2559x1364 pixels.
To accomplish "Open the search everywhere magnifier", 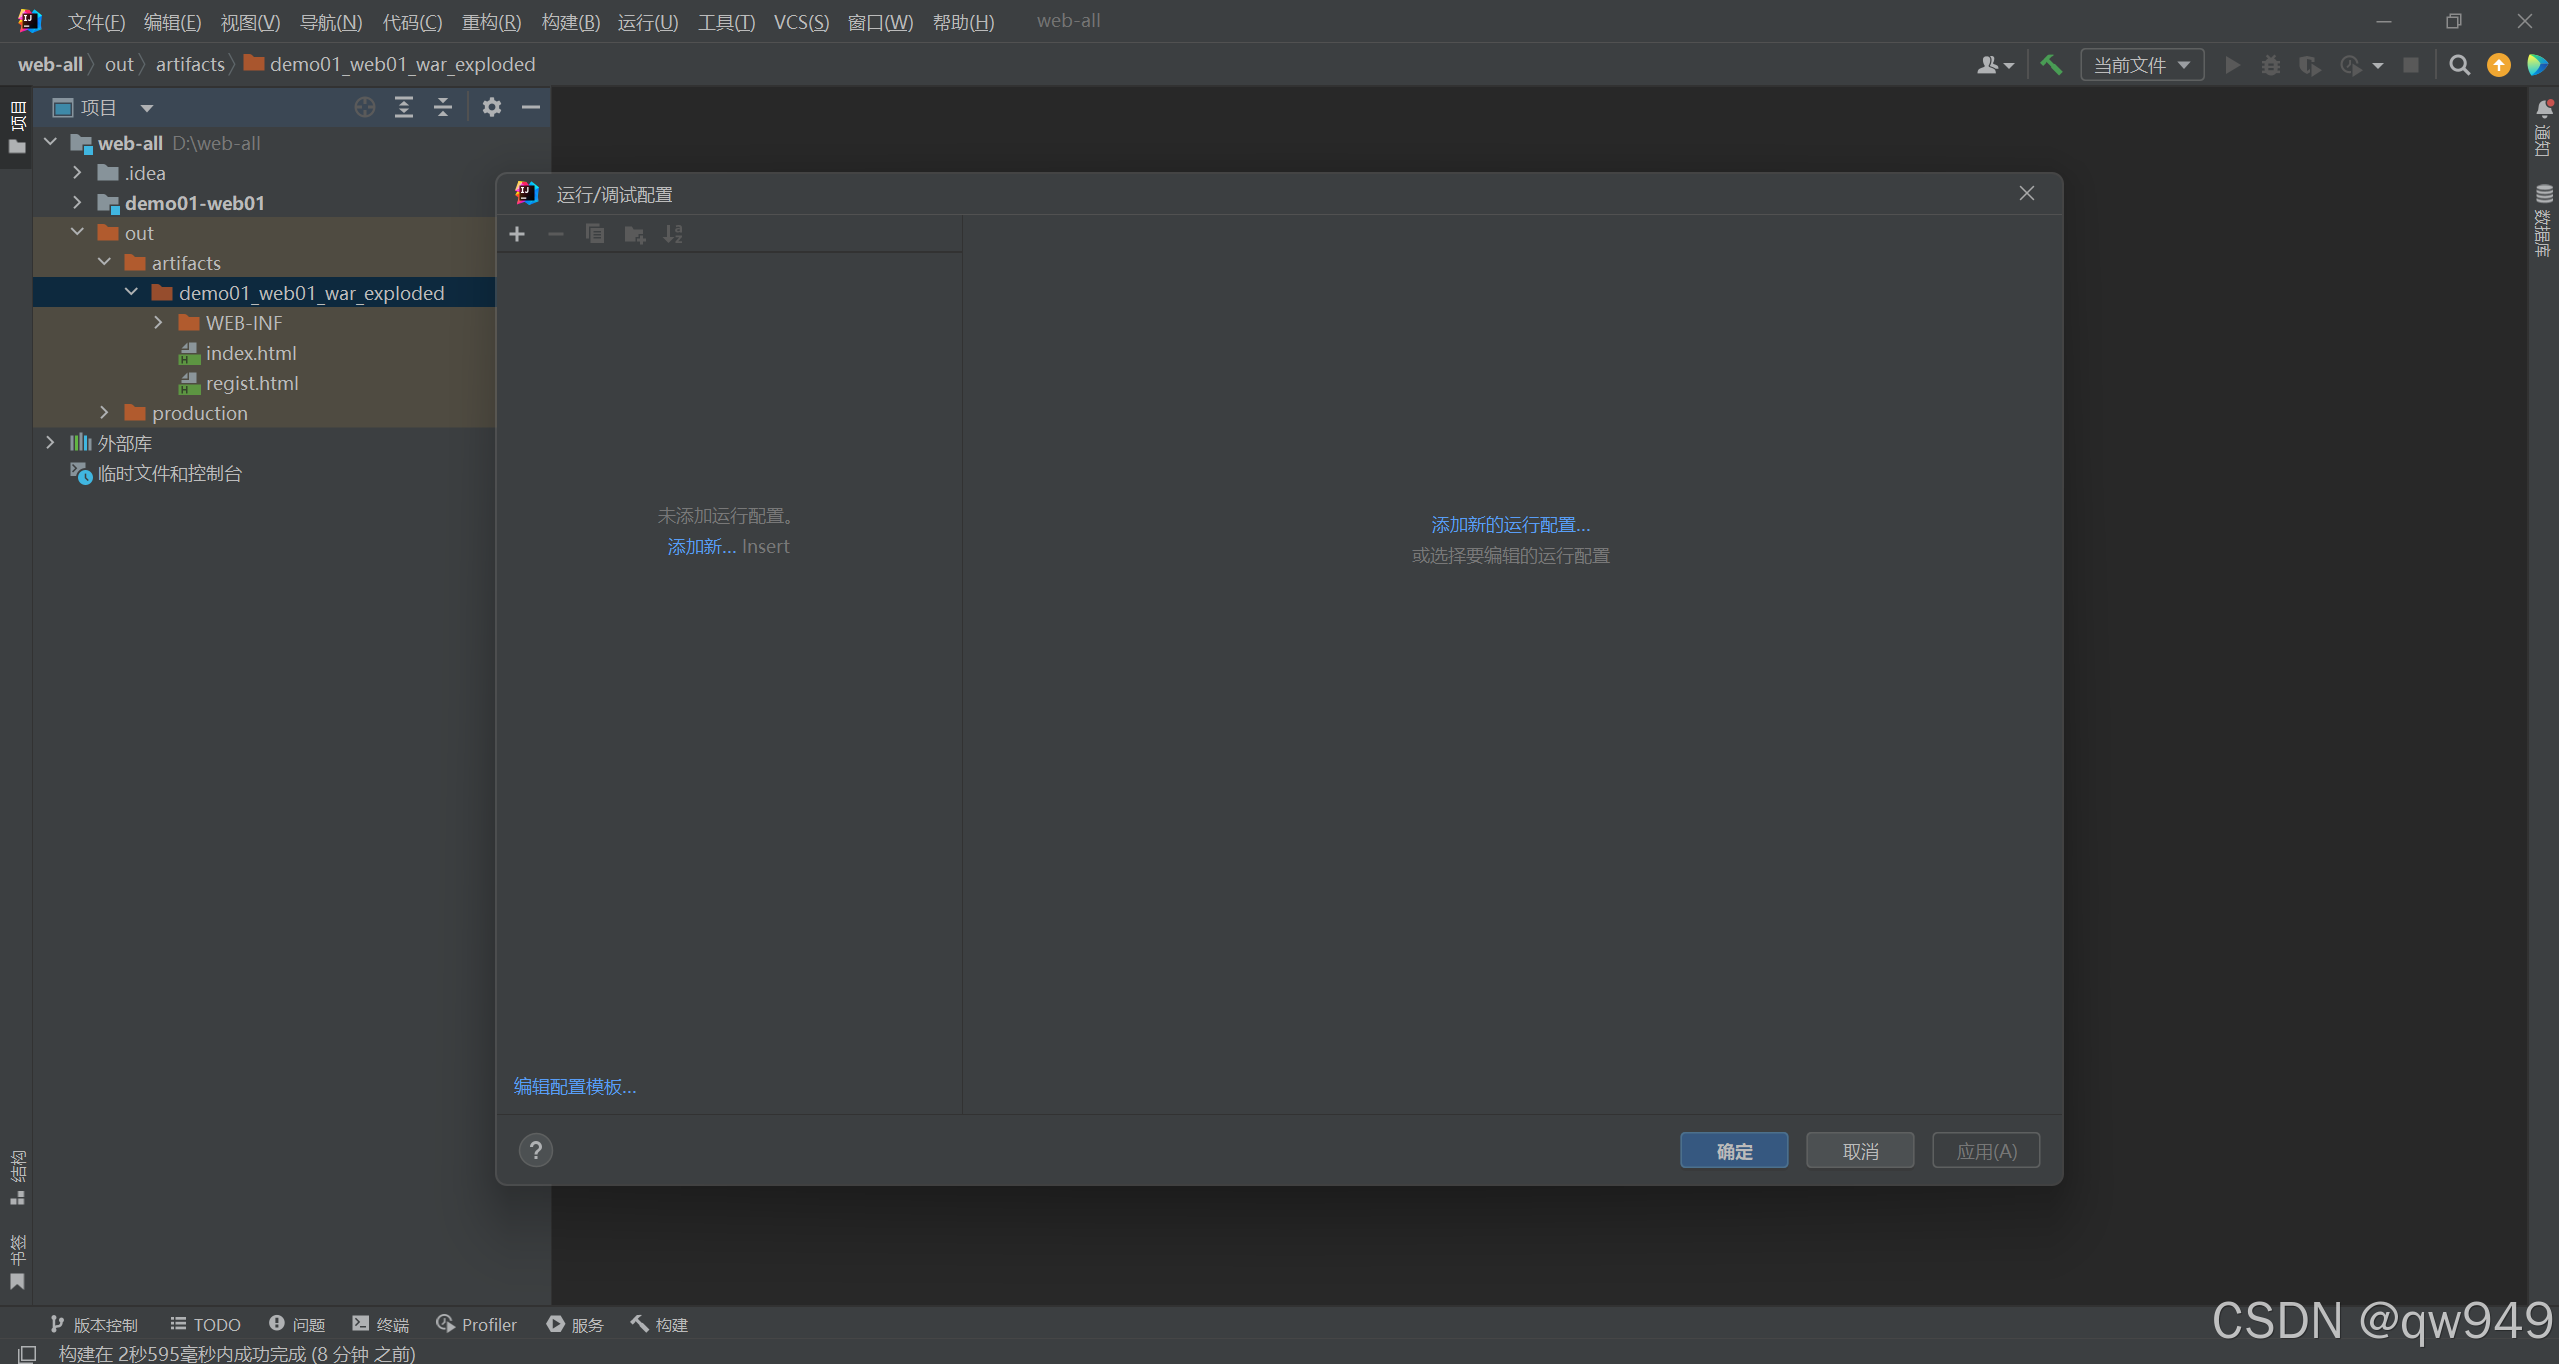I will [2459, 65].
